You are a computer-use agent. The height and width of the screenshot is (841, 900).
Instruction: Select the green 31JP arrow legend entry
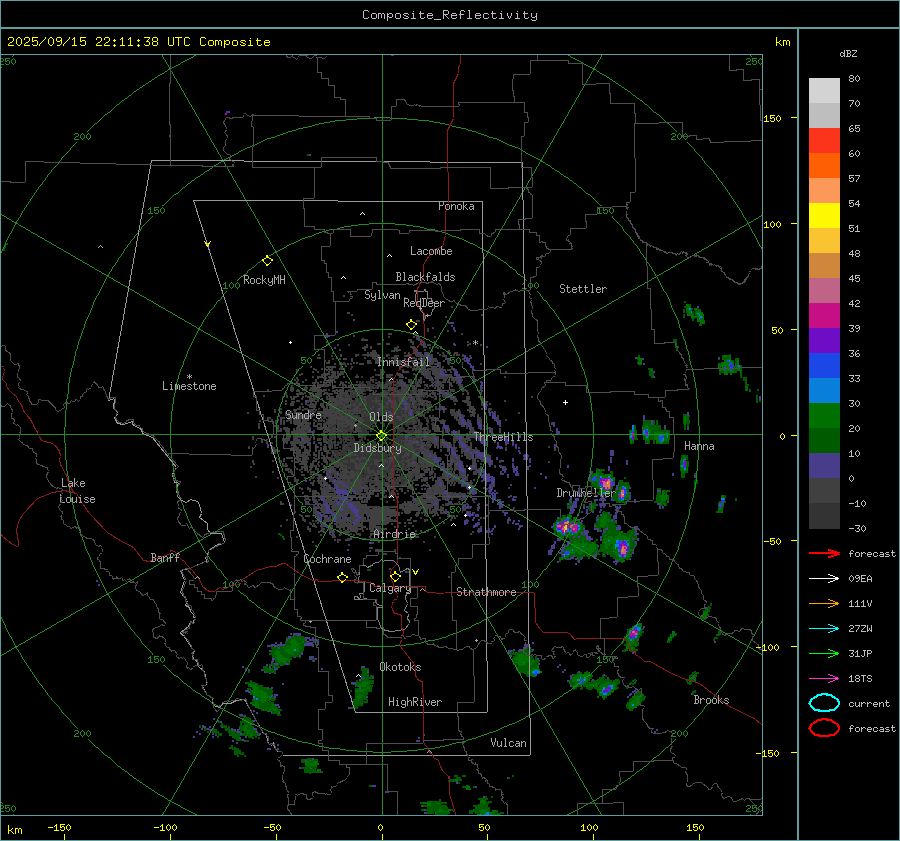(824, 653)
